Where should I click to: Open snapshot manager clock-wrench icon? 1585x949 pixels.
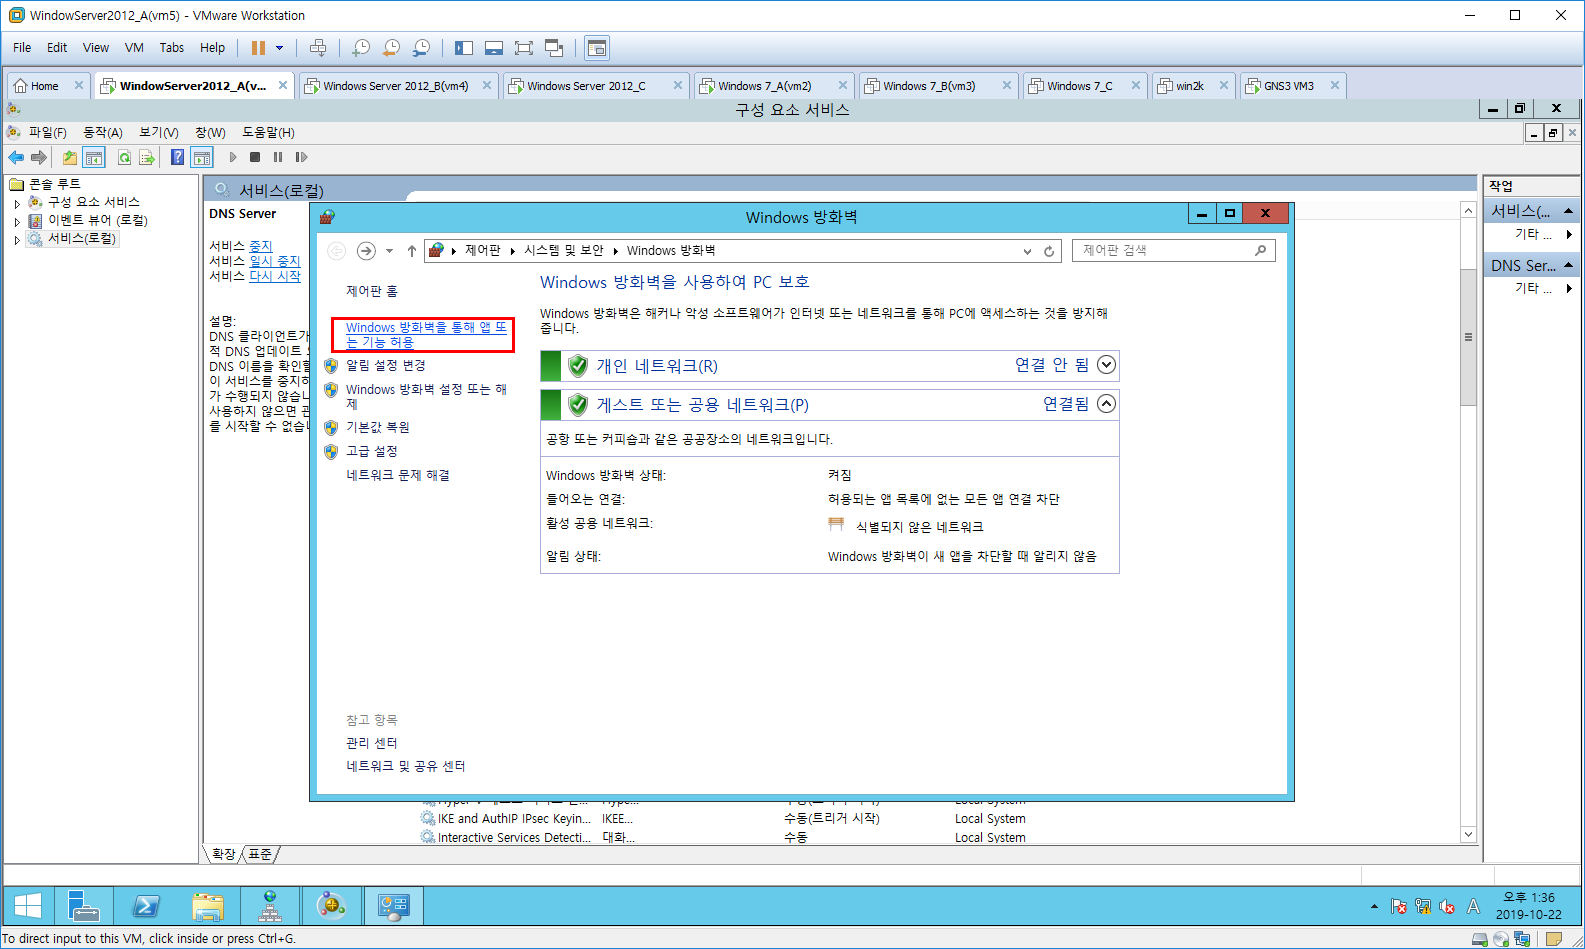click(421, 48)
